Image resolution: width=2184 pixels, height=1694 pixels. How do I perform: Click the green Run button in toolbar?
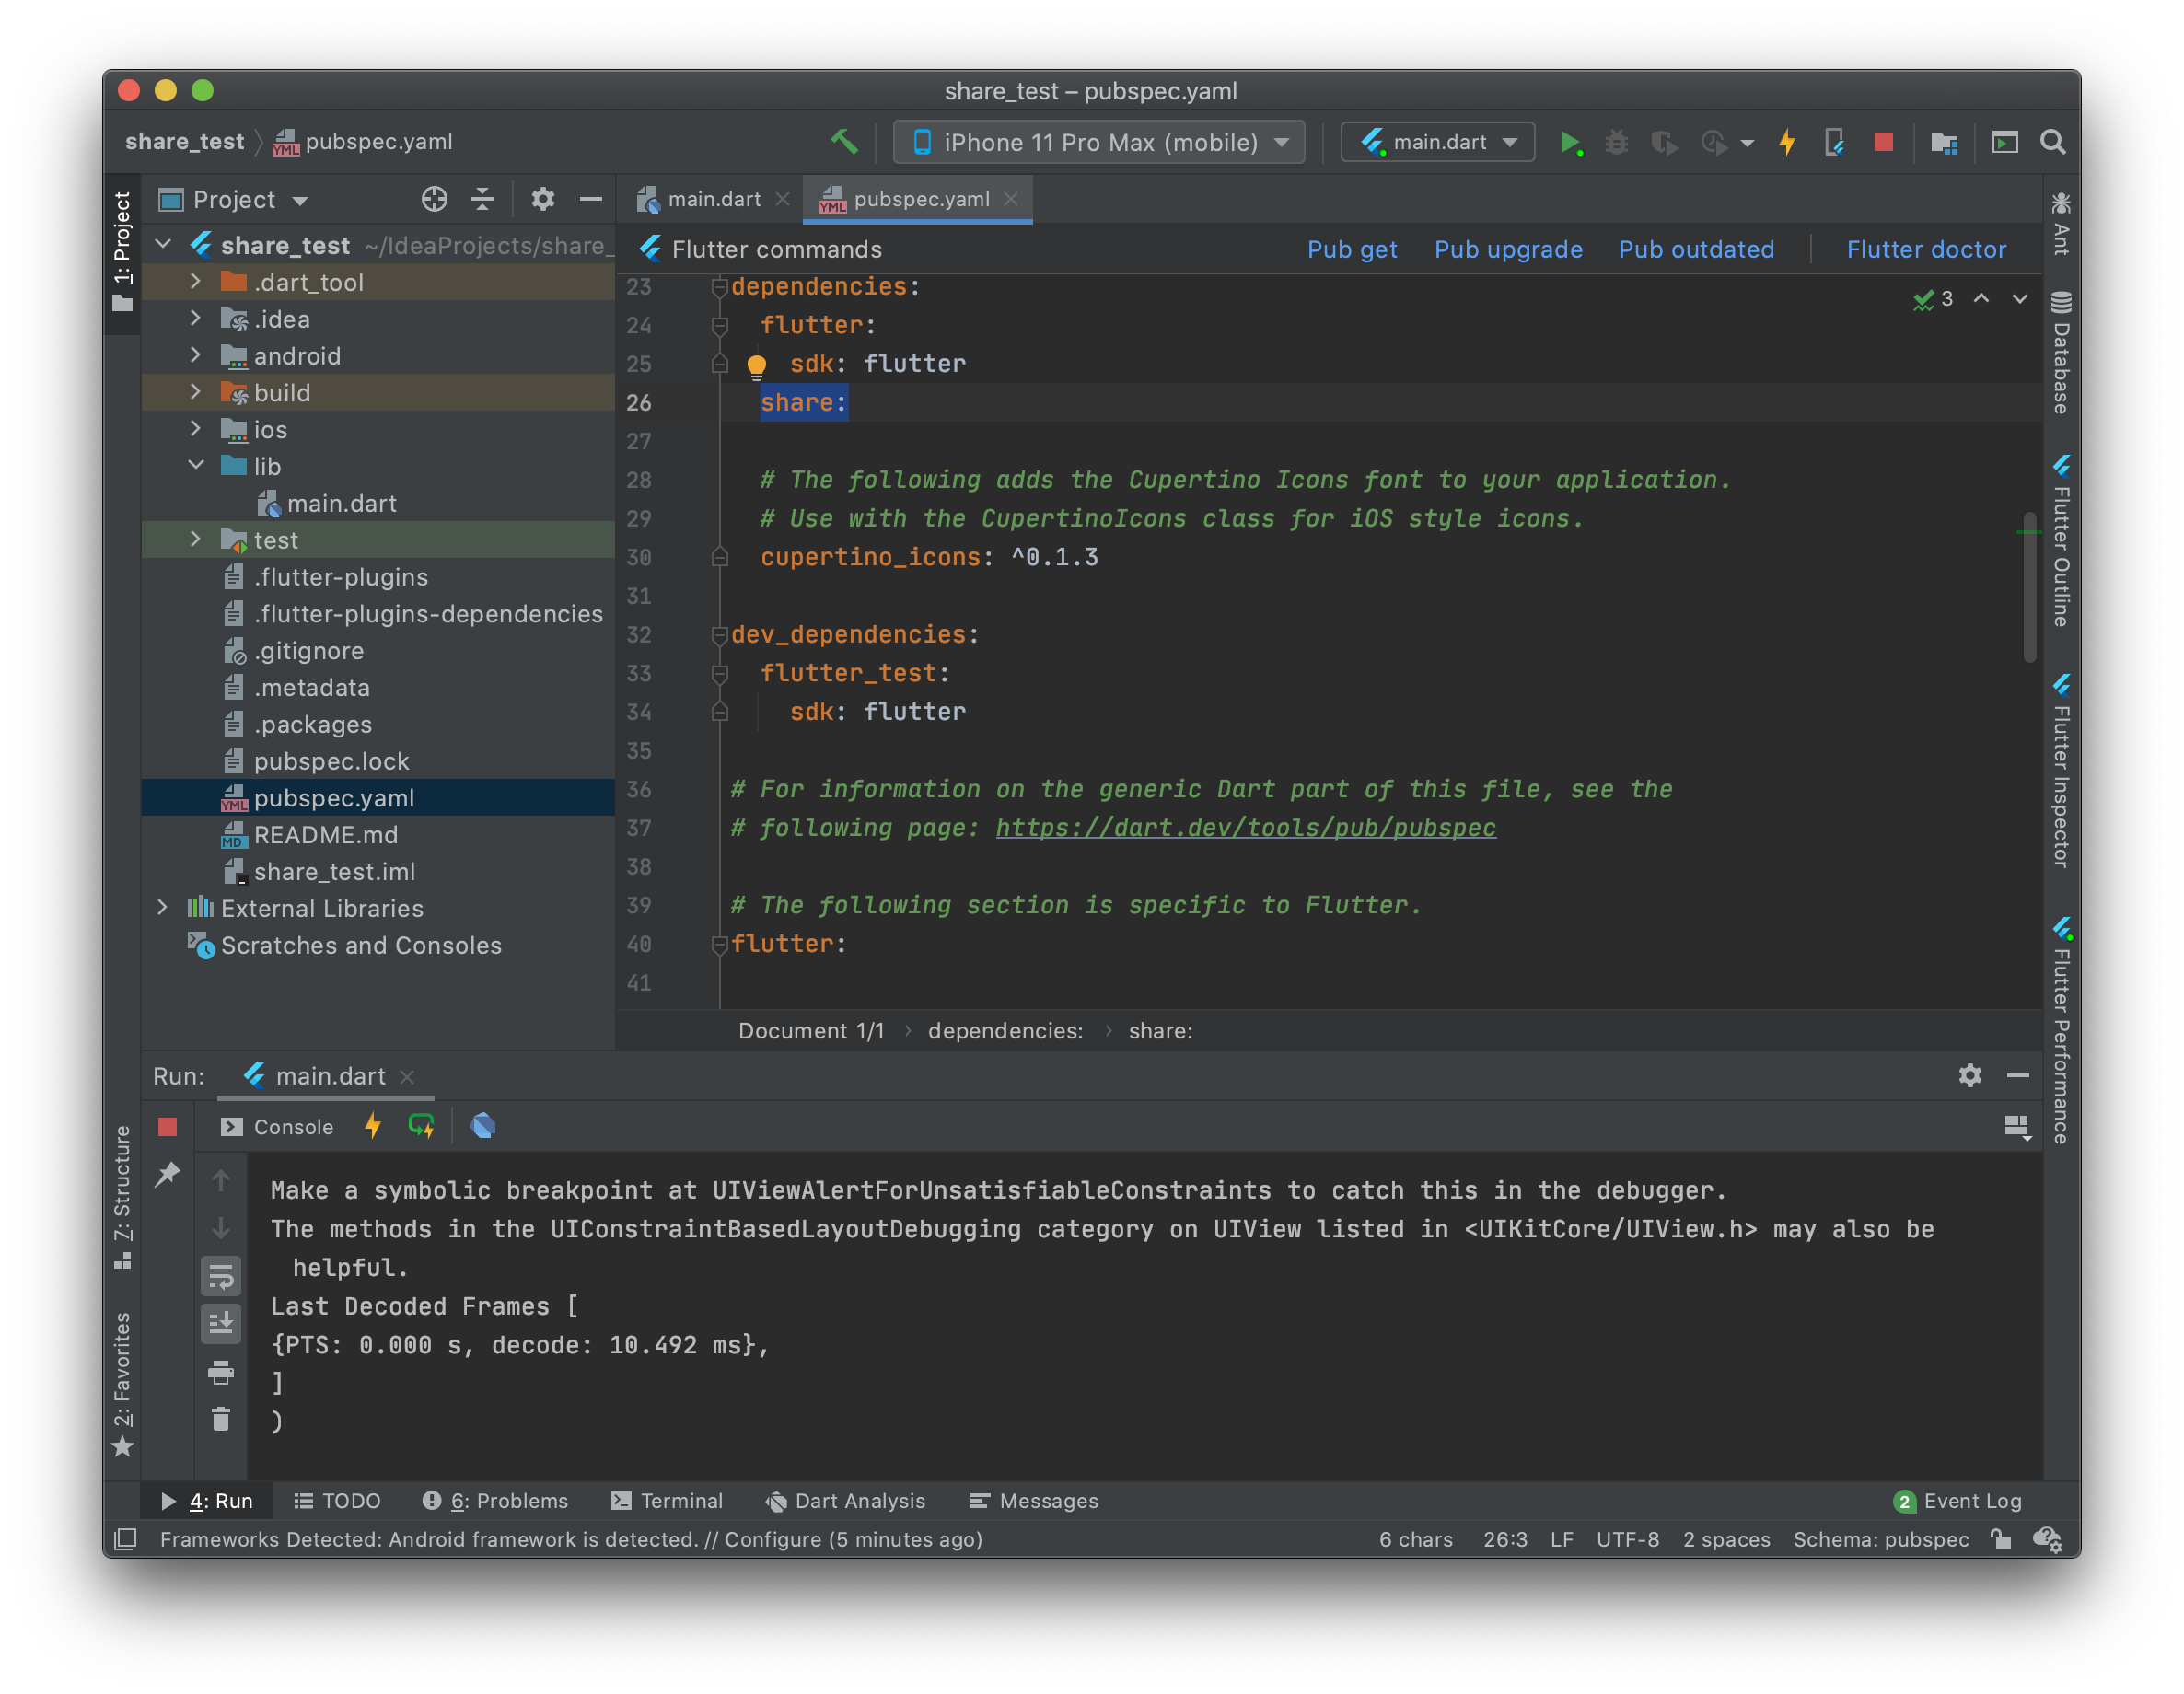[x=1568, y=143]
